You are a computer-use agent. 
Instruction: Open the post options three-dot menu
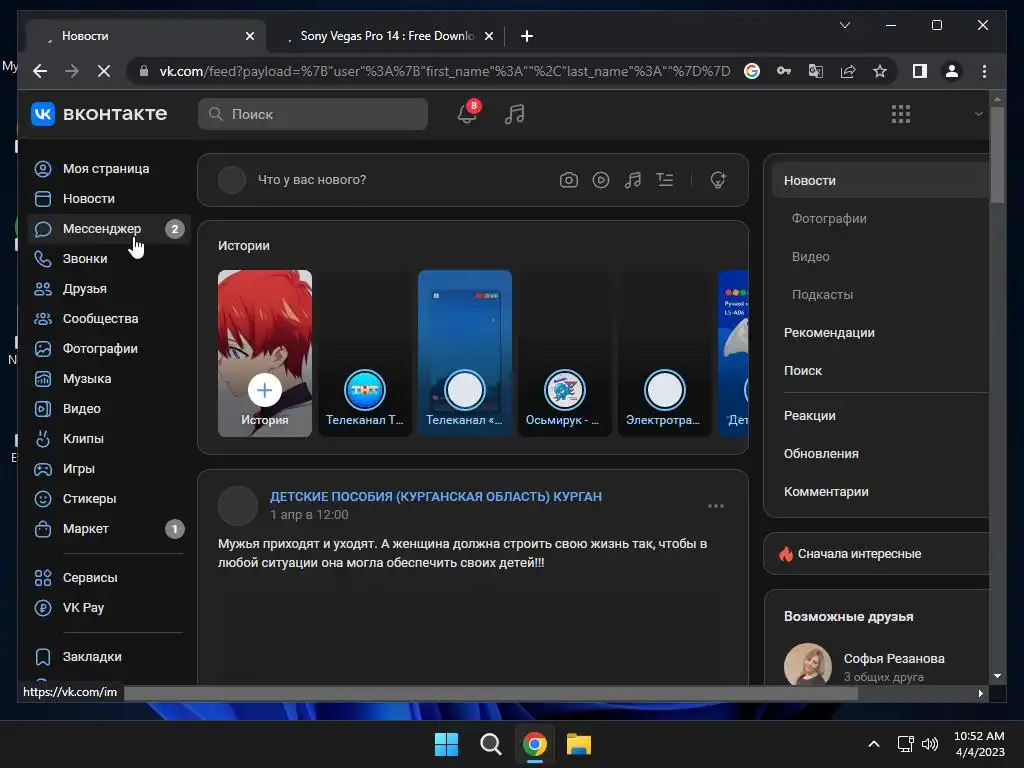[716, 506]
